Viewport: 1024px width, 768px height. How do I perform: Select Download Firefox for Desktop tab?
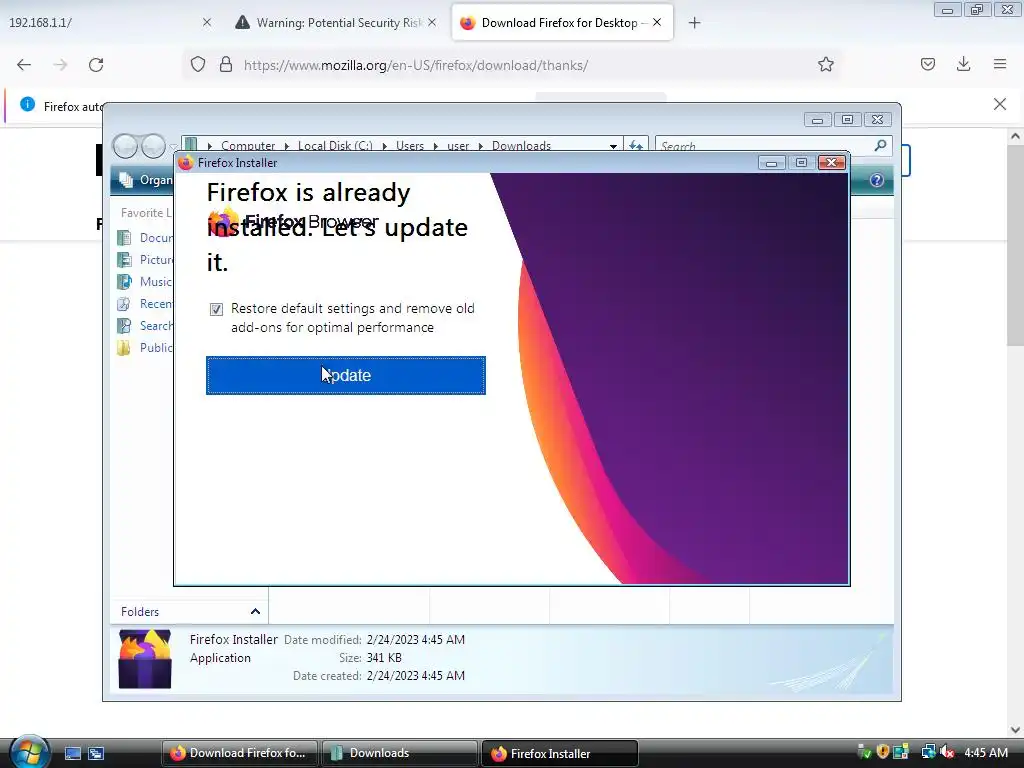[562, 23]
